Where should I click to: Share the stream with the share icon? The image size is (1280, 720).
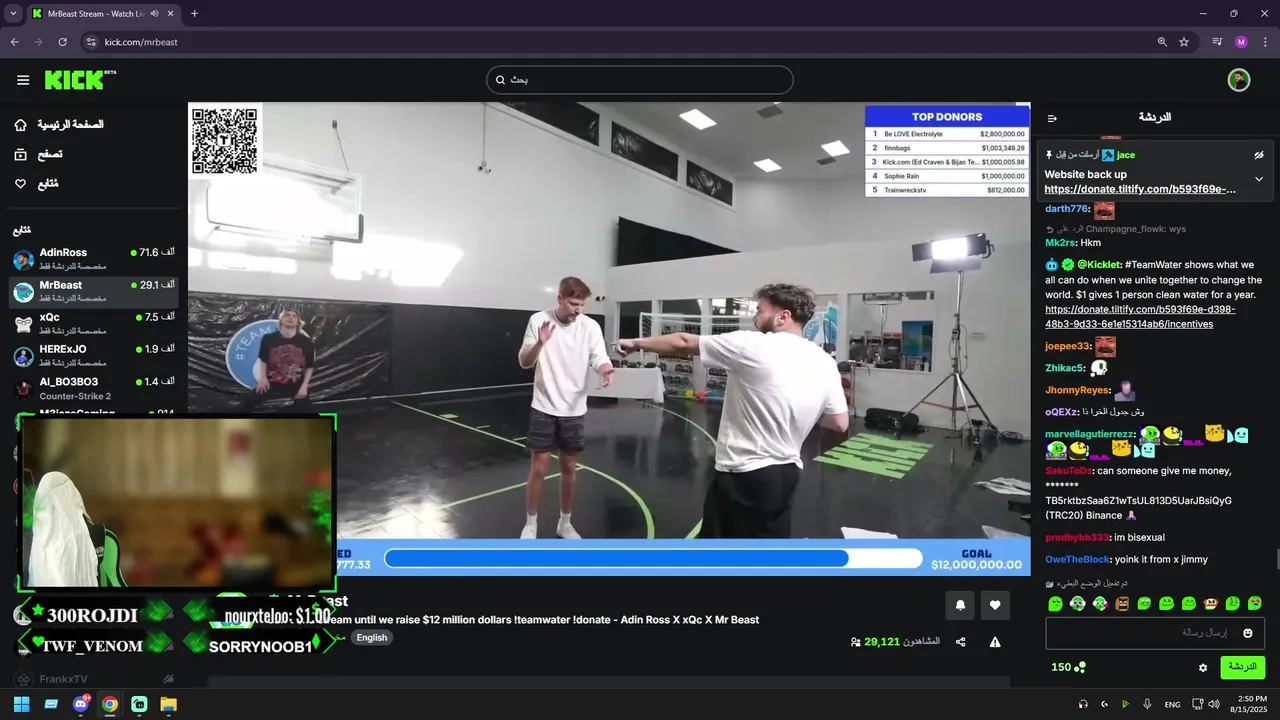[961, 642]
